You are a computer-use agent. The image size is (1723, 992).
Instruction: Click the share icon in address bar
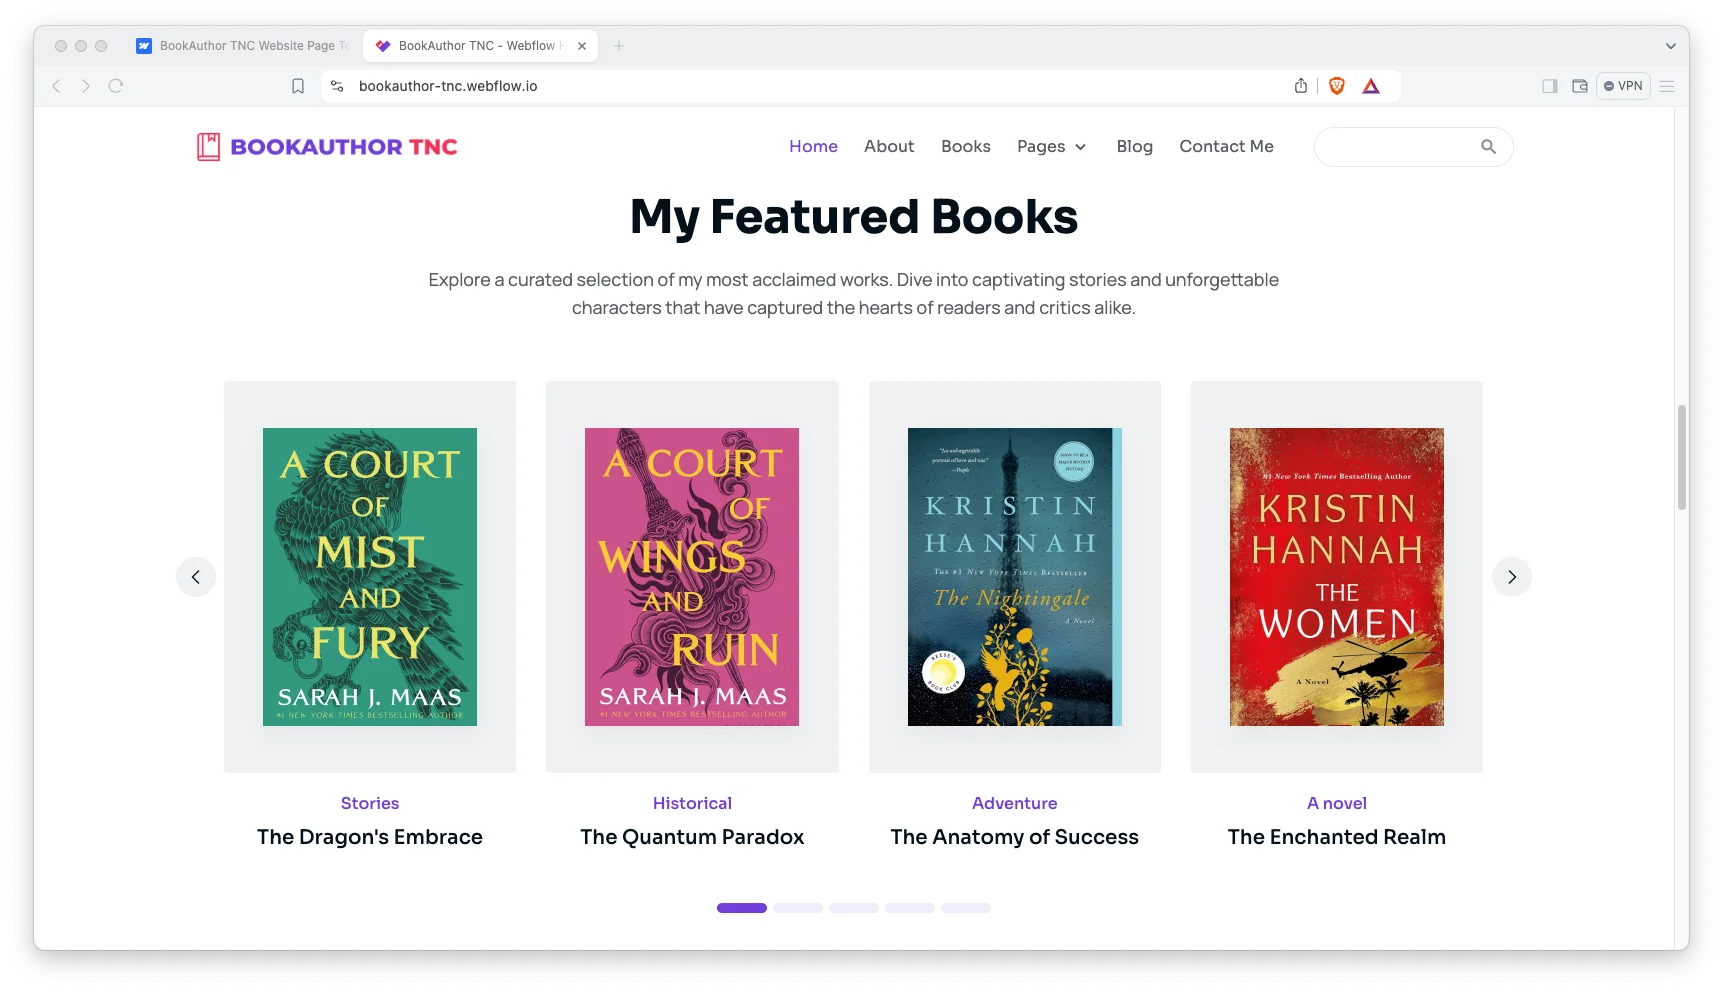coord(1300,86)
